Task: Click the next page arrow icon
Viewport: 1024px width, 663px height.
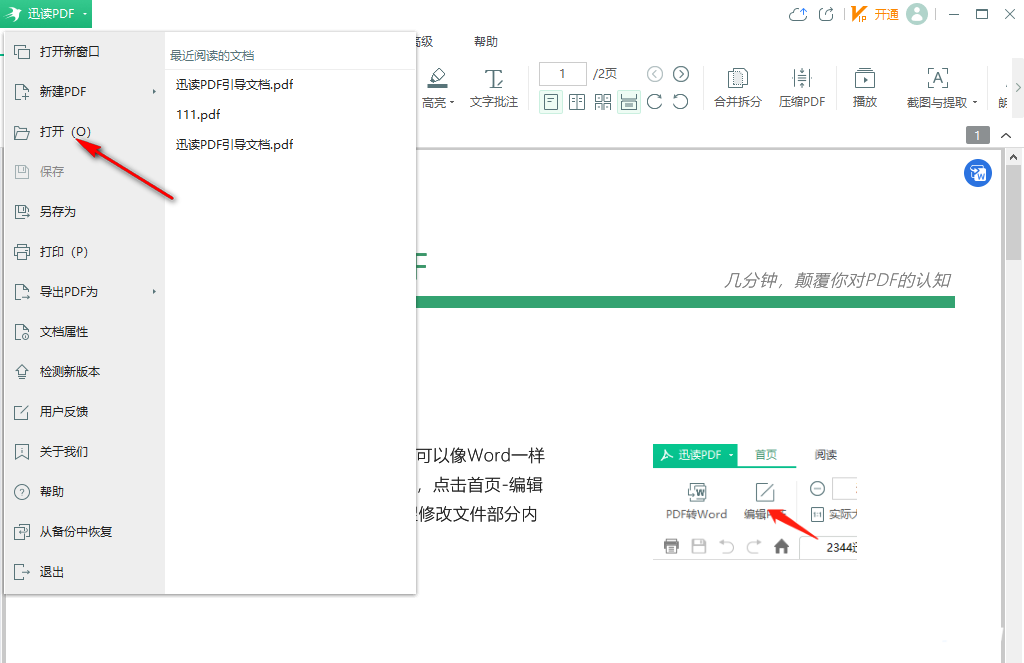Action: 683,73
